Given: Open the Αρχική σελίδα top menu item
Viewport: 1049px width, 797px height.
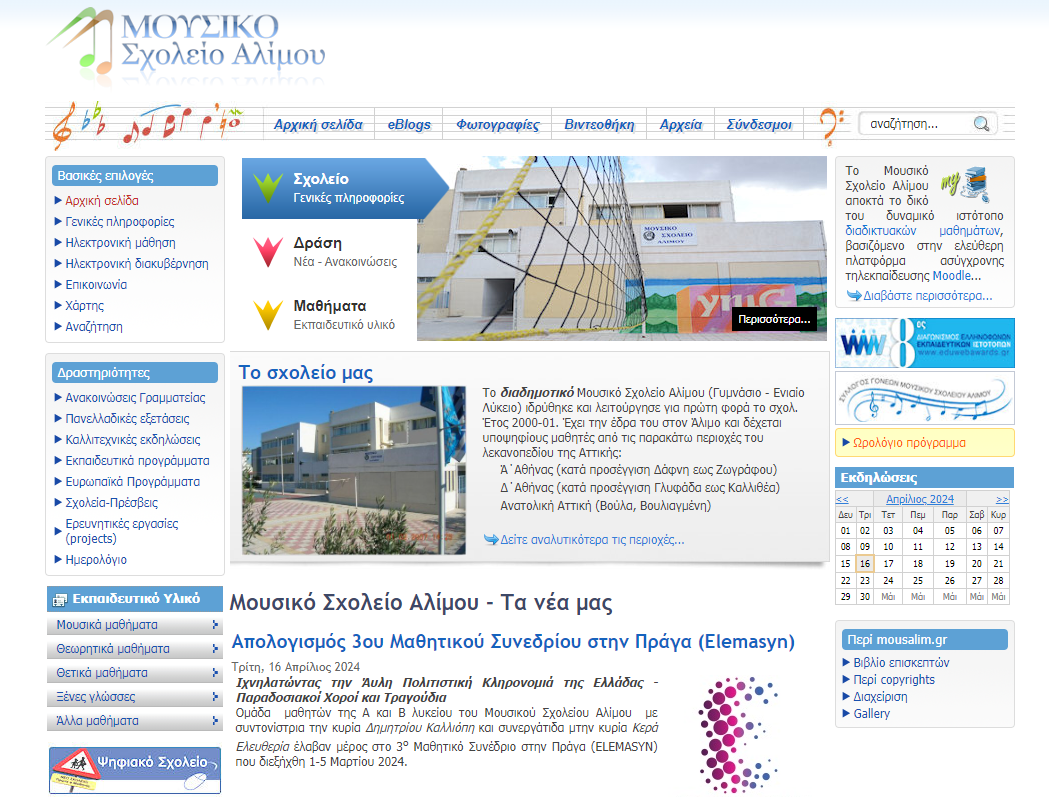Looking at the screenshot, I should [x=318, y=124].
